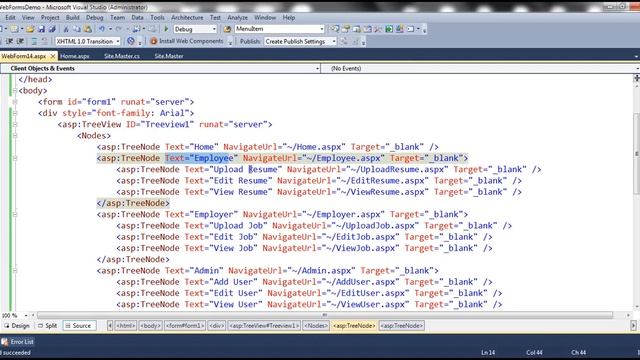
Task: Select the <html> tag in navigator
Action: [x=125, y=326]
